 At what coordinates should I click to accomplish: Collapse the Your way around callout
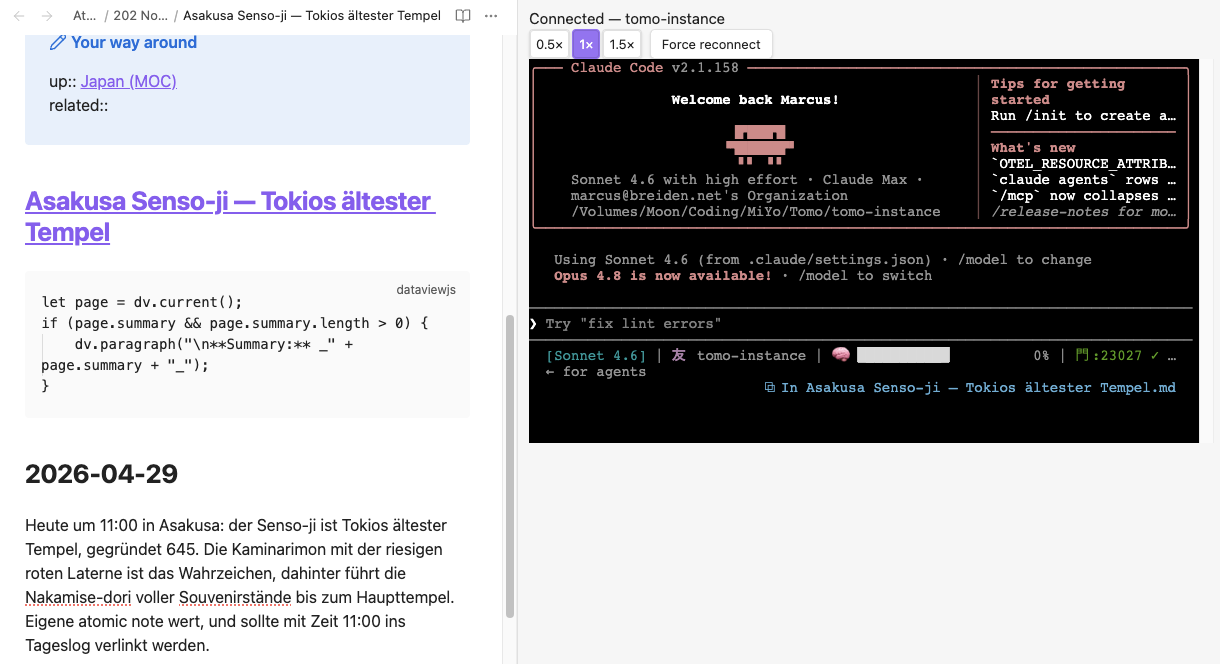[x=134, y=42]
